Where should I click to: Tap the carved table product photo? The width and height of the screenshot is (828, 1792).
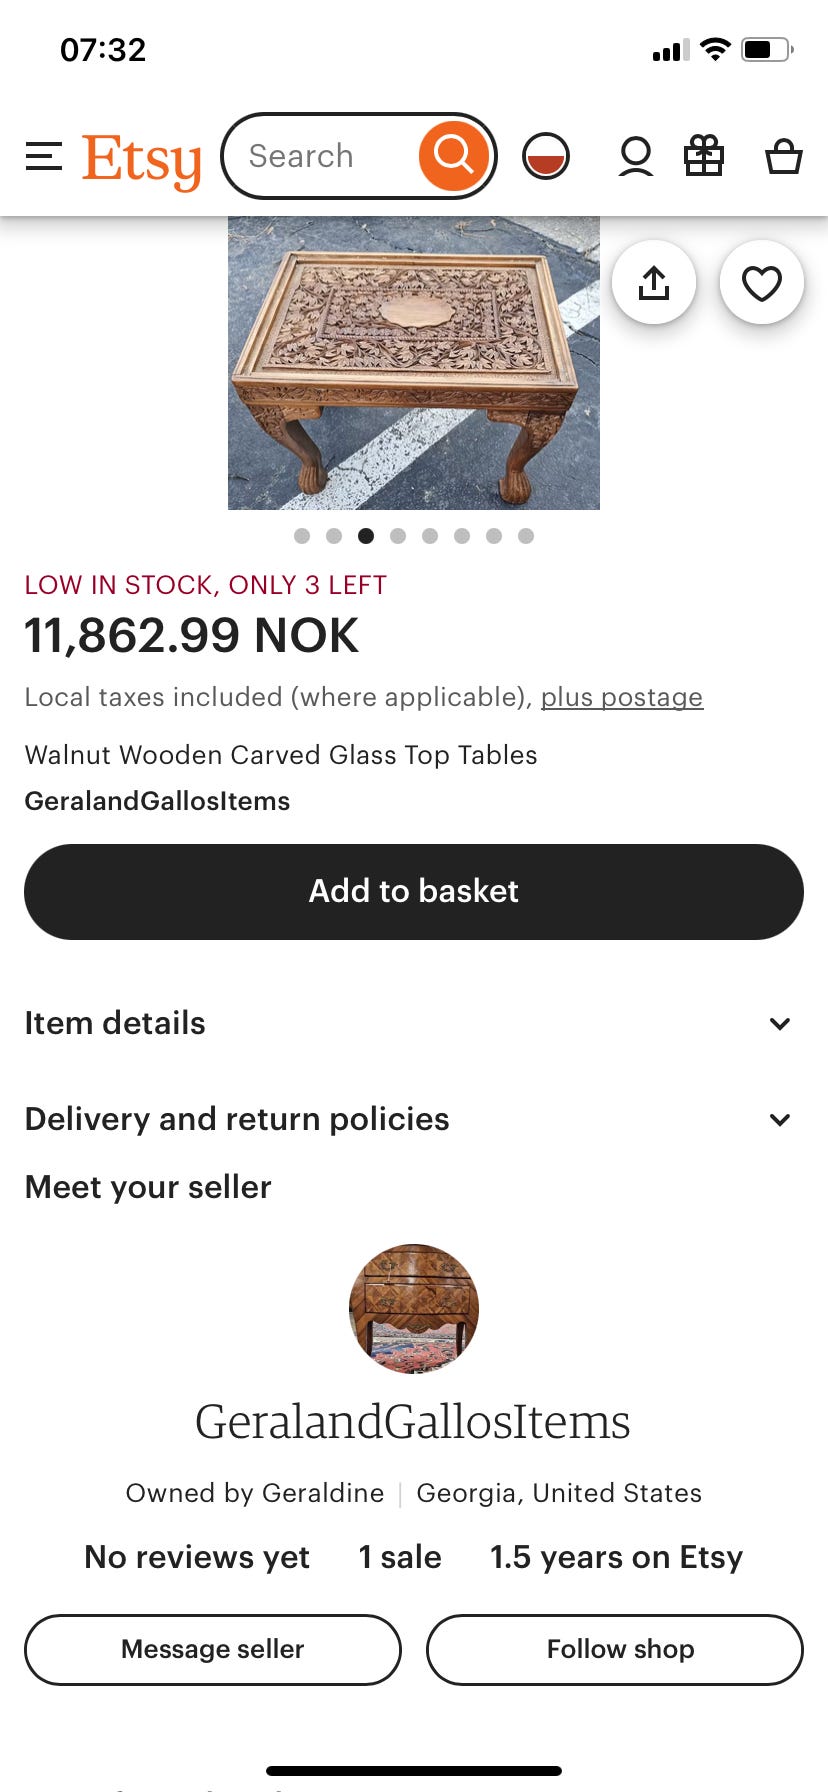414,363
